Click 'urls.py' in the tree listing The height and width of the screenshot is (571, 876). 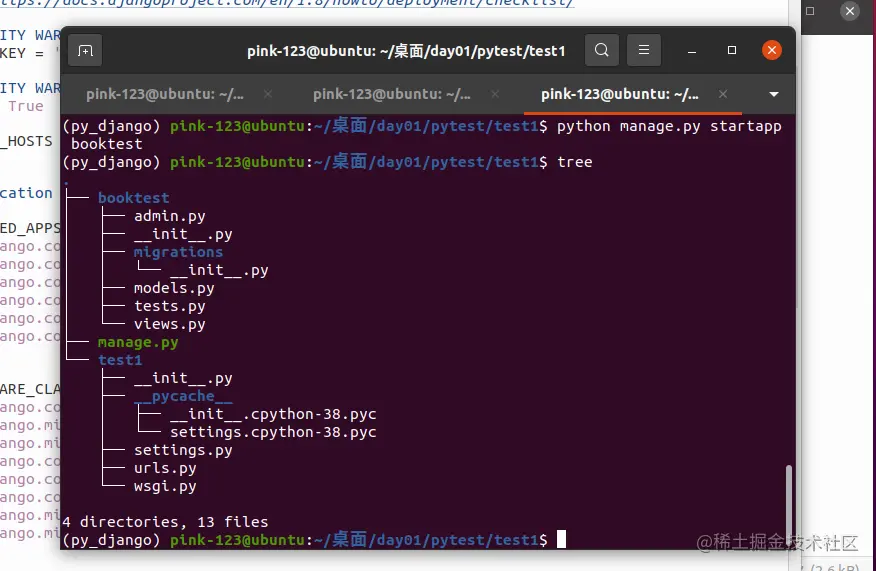[x=165, y=468]
